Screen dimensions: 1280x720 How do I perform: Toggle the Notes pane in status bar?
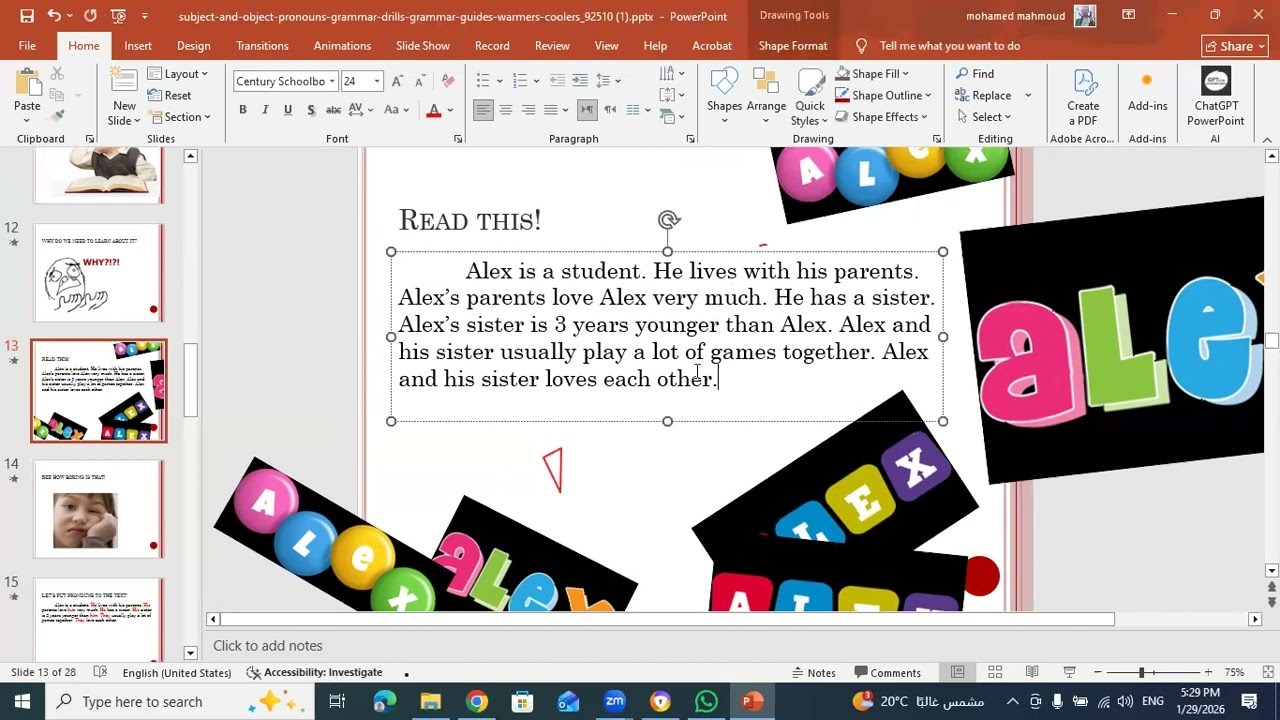click(x=813, y=673)
